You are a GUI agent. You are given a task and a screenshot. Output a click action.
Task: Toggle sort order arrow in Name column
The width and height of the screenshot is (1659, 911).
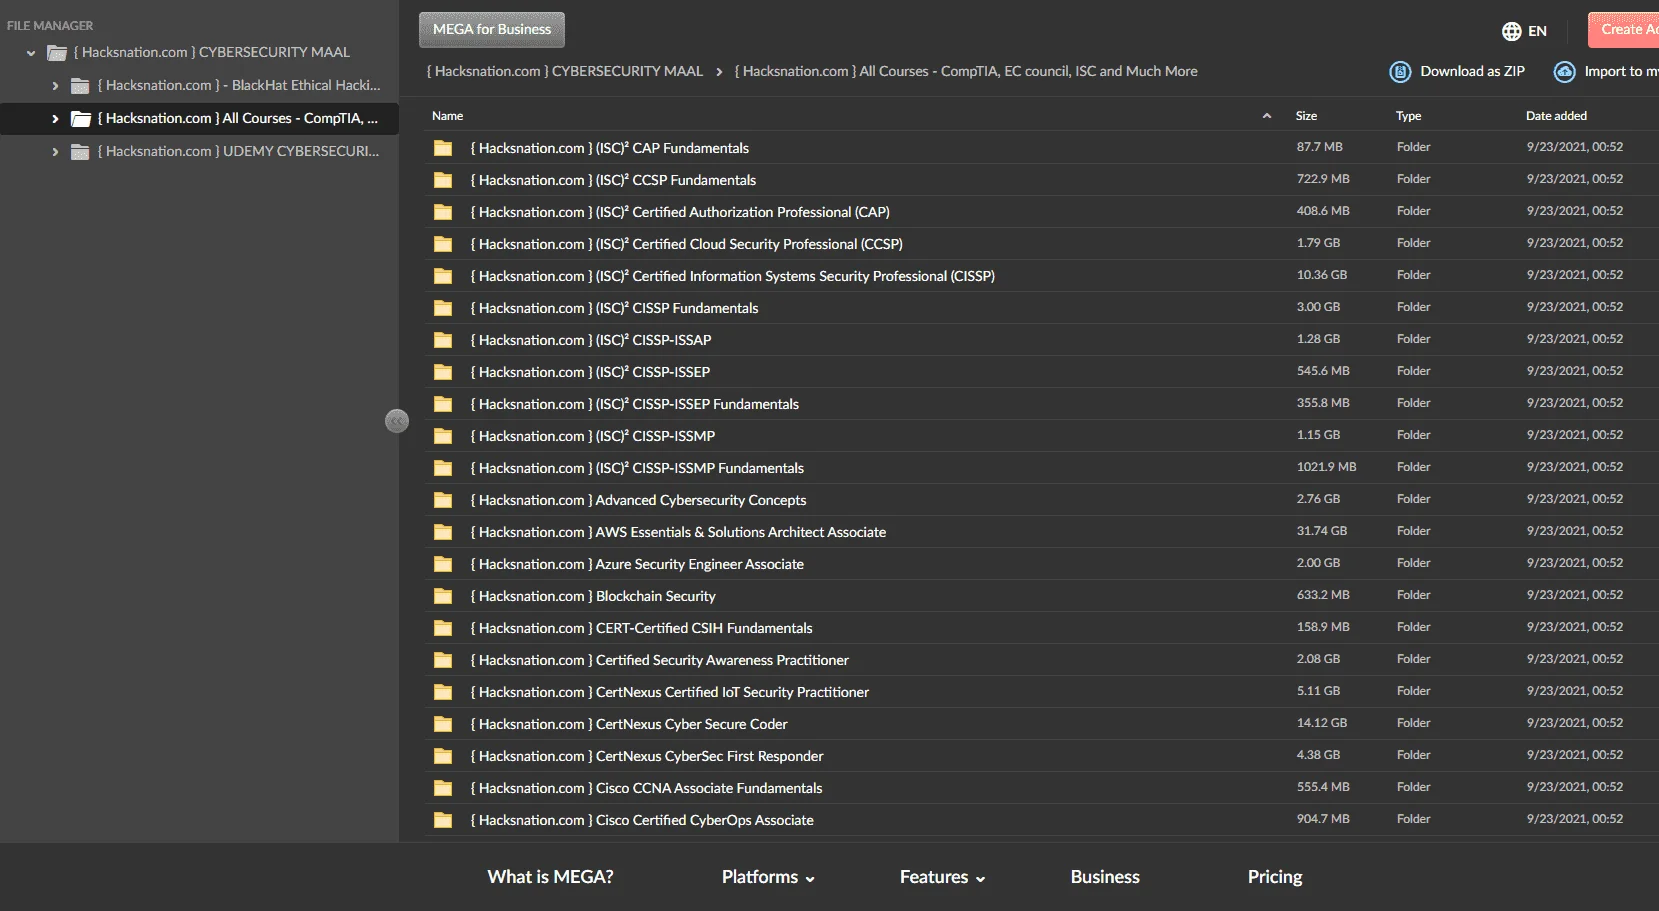[1267, 116]
